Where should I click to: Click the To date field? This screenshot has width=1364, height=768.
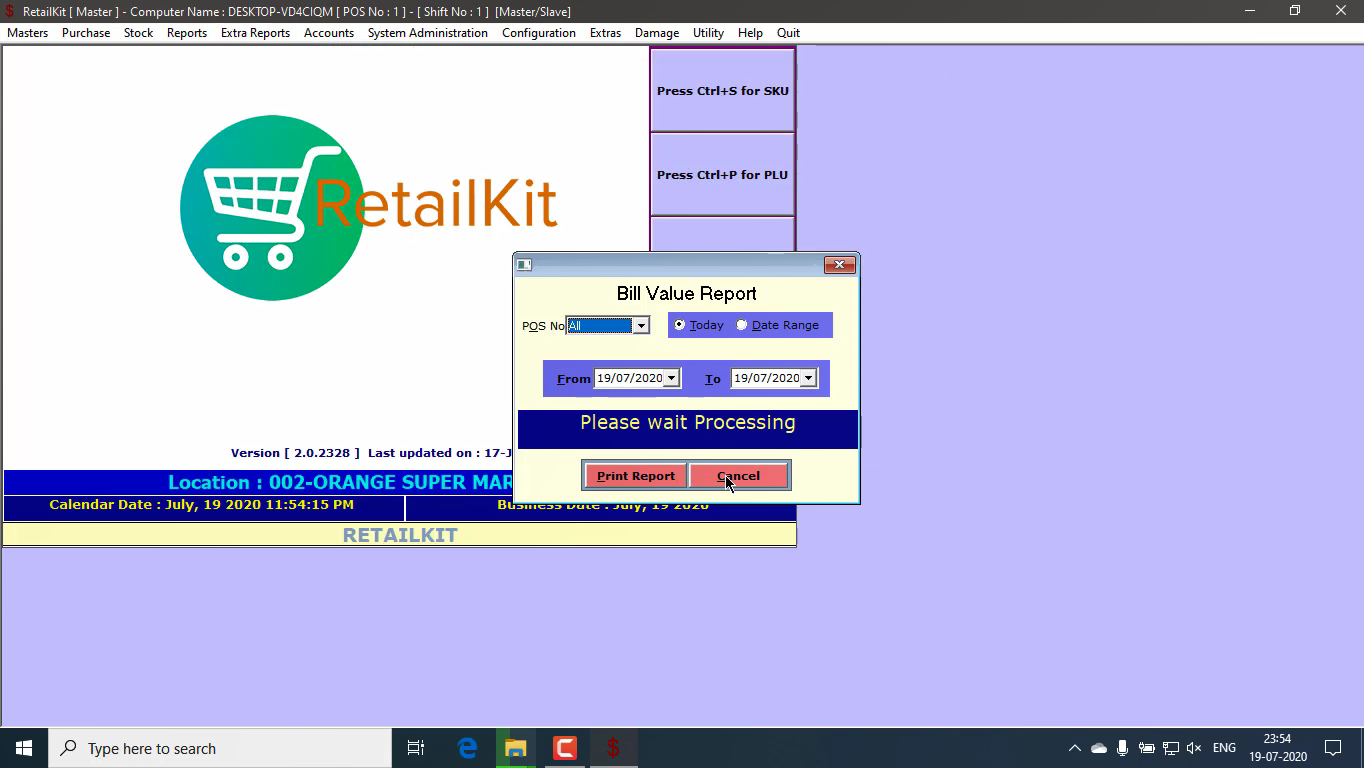(766, 378)
